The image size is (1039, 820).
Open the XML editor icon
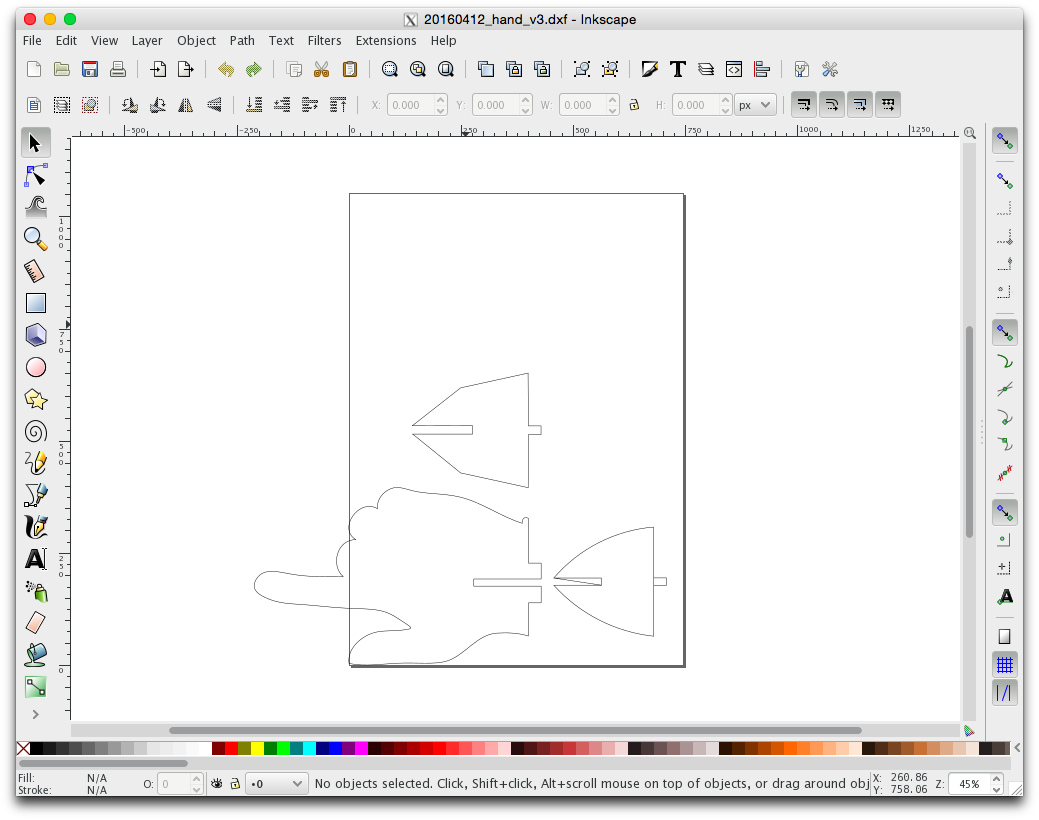coord(734,69)
